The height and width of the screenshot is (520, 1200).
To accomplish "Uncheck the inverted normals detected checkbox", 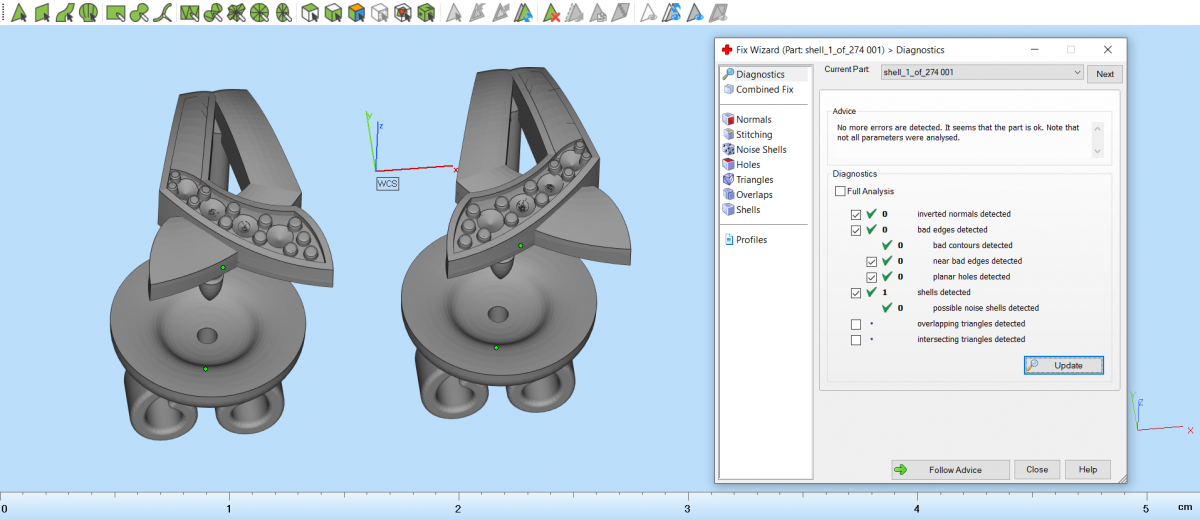I will tap(855, 214).
